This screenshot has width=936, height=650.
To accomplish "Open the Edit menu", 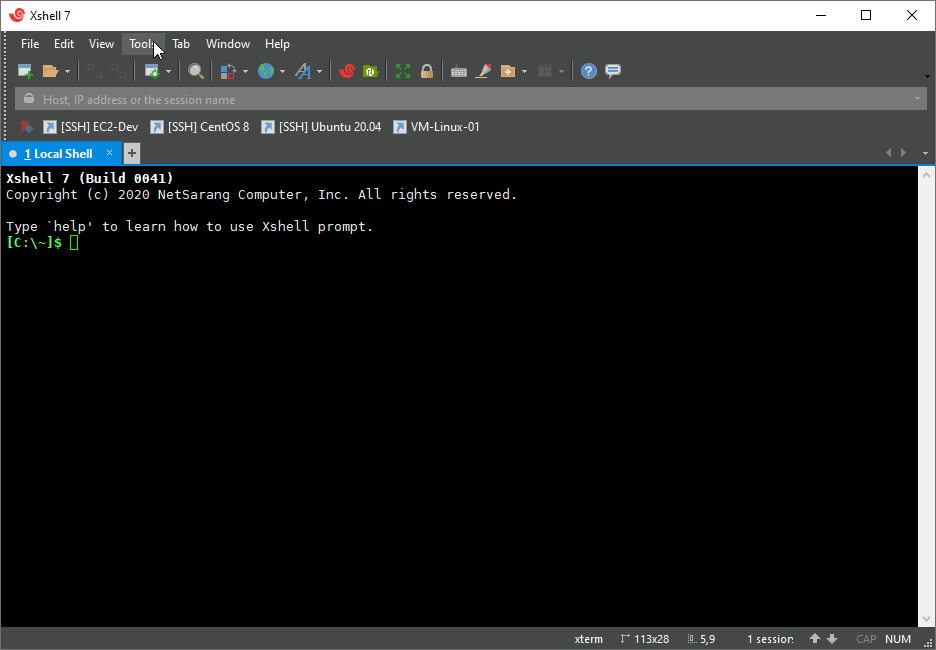I will [64, 44].
